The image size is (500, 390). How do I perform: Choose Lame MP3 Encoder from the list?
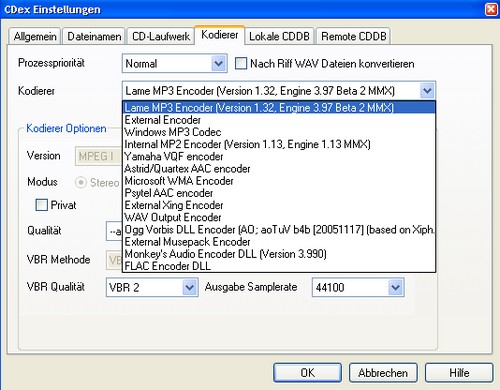(279, 108)
